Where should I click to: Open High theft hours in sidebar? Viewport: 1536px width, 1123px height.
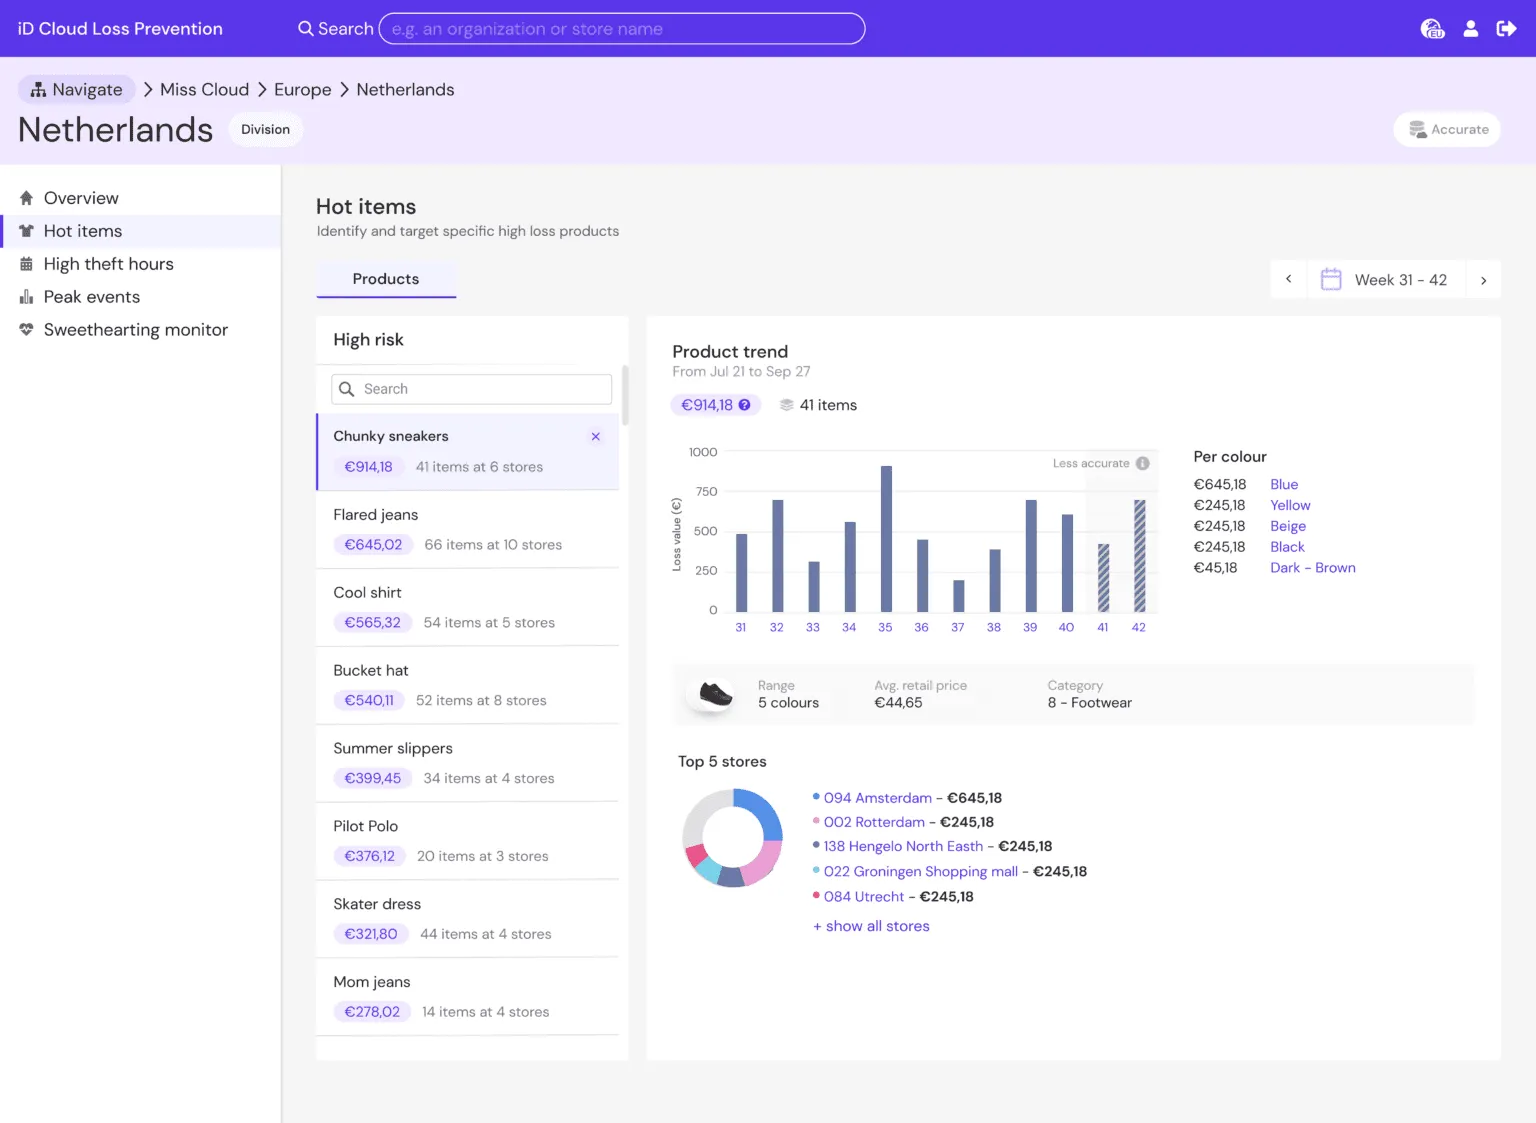[108, 264]
